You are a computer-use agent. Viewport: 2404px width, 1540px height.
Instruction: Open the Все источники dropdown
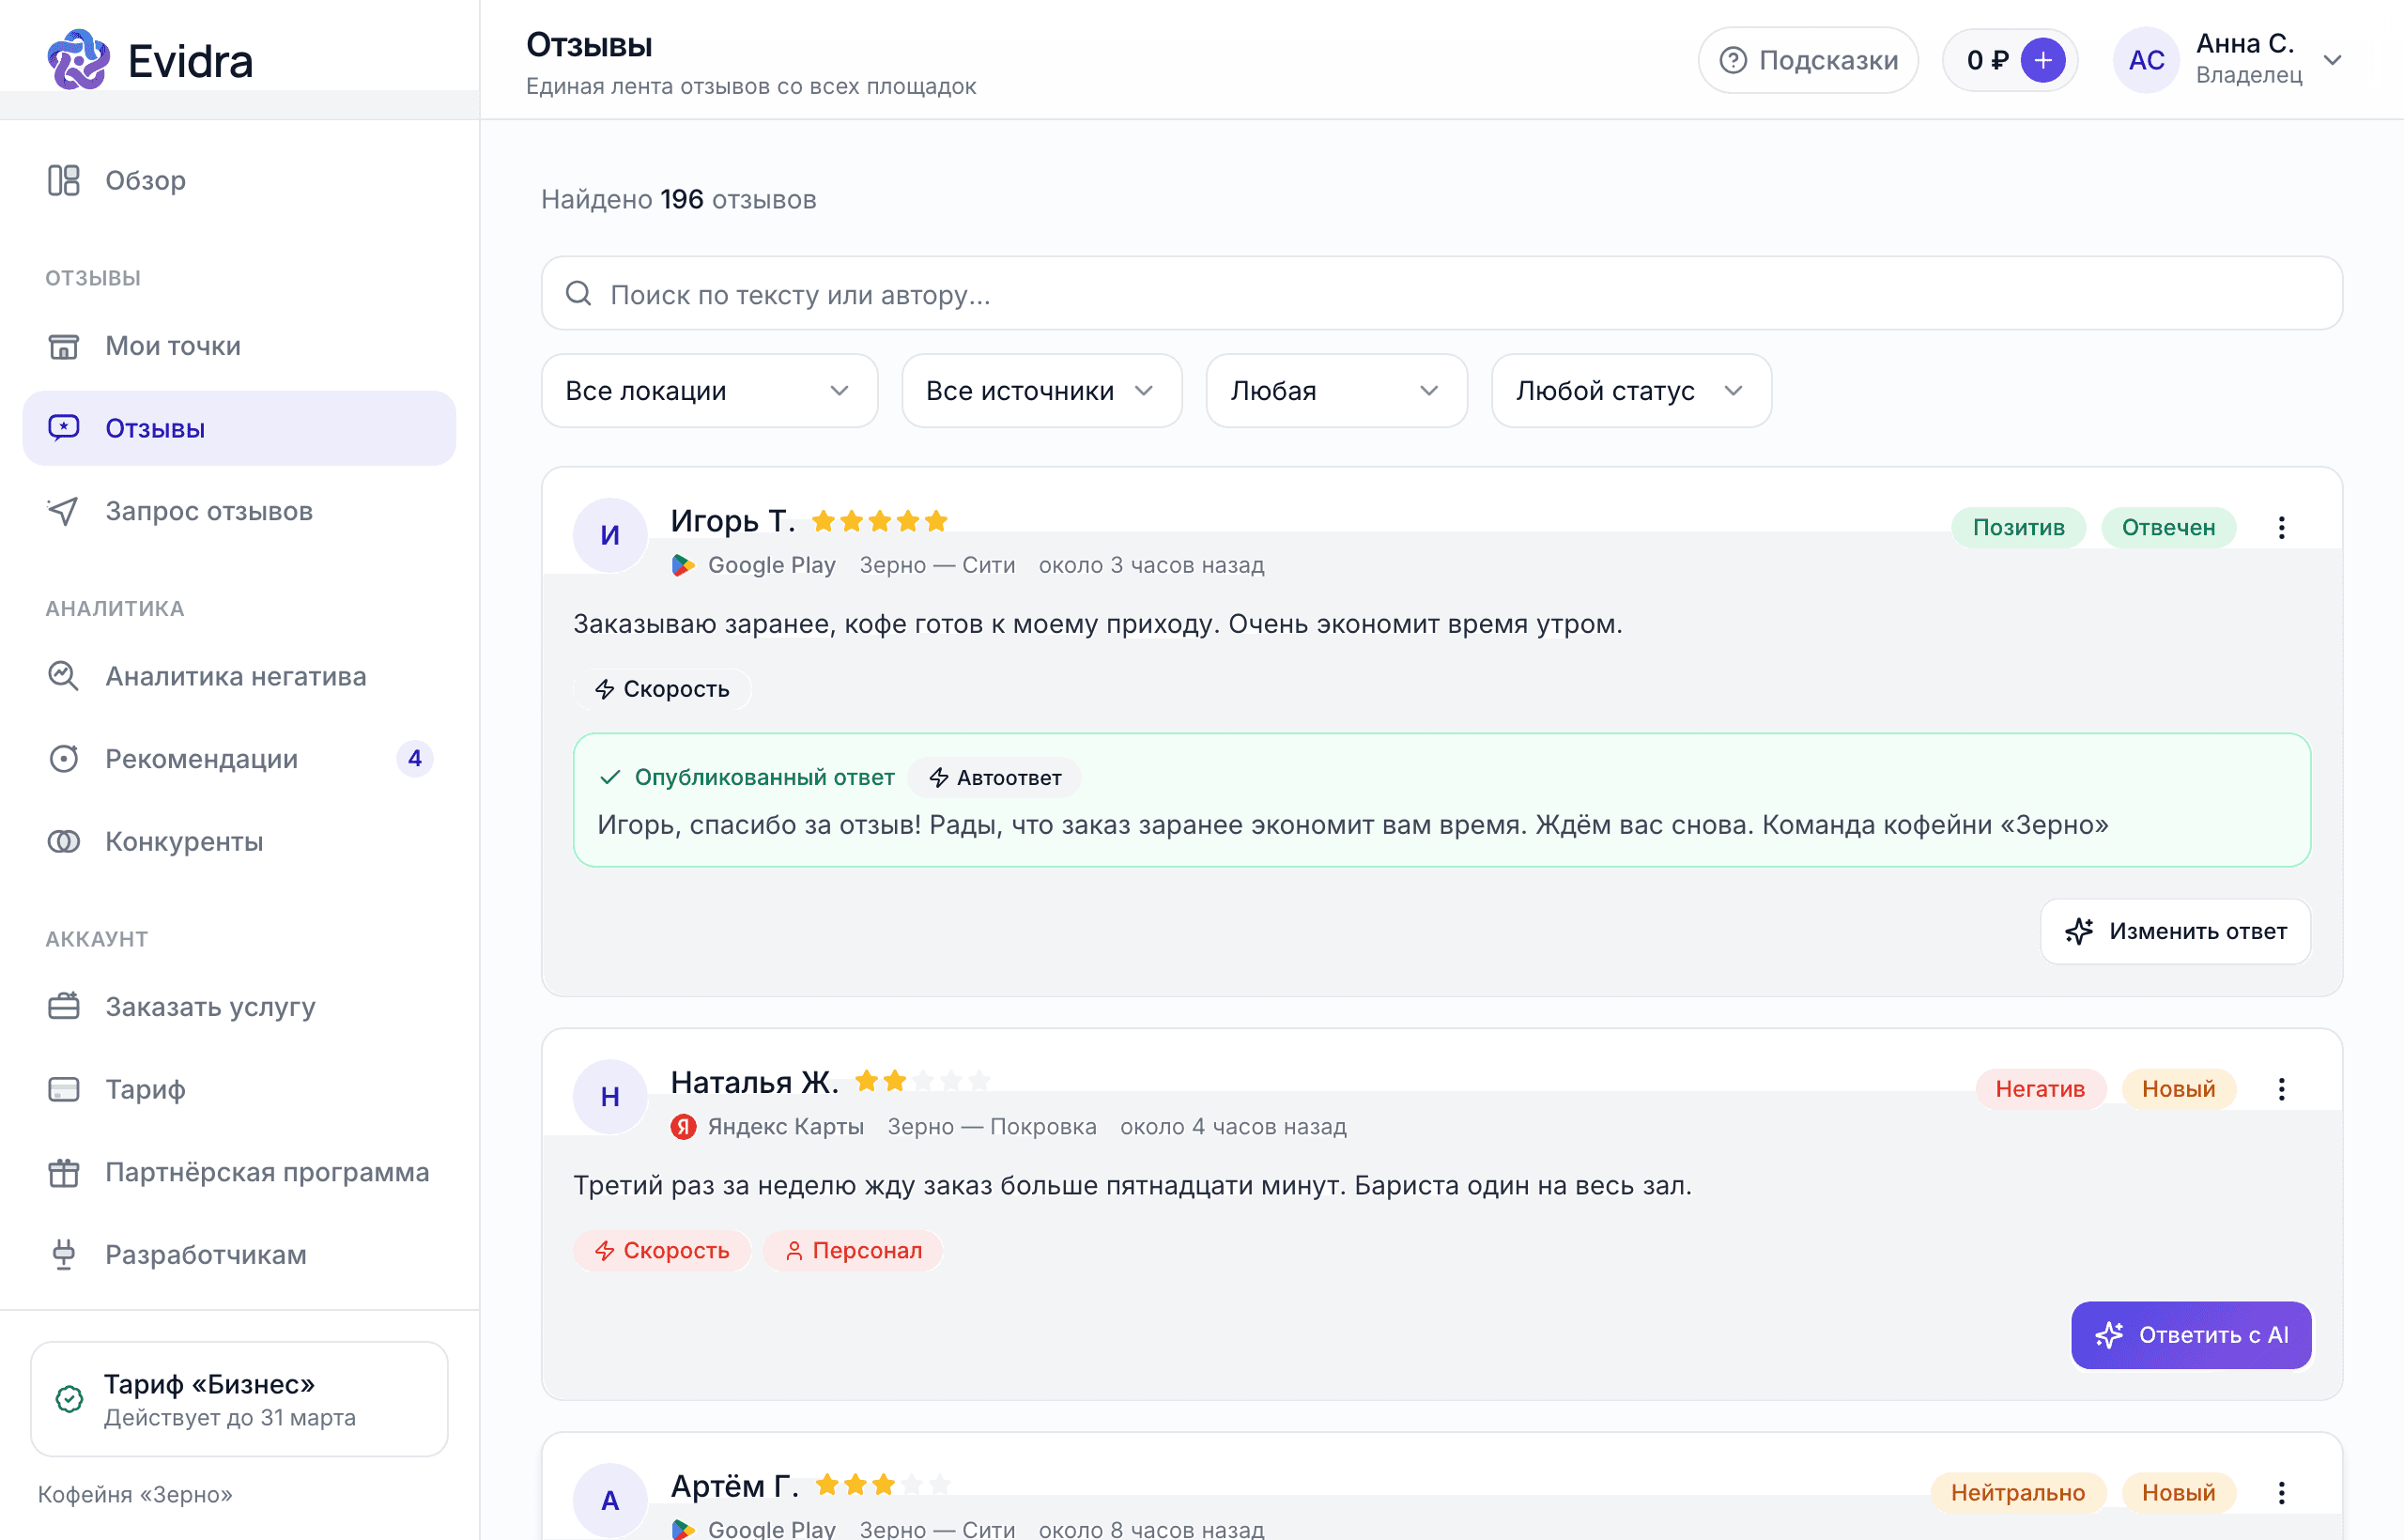[1041, 391]
